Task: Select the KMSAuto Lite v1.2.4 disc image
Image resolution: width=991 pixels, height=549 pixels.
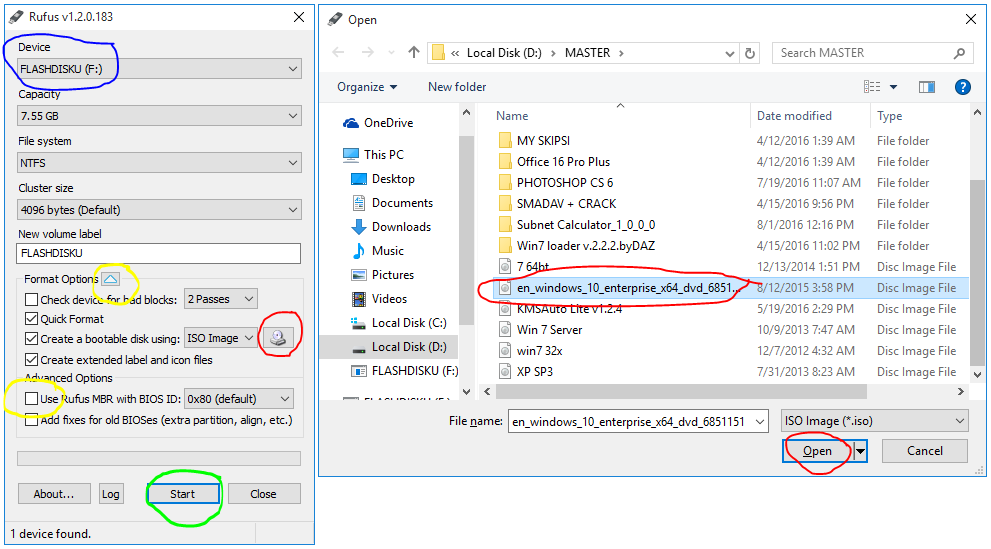Action: pyautogui.click(x=569, y=309)
